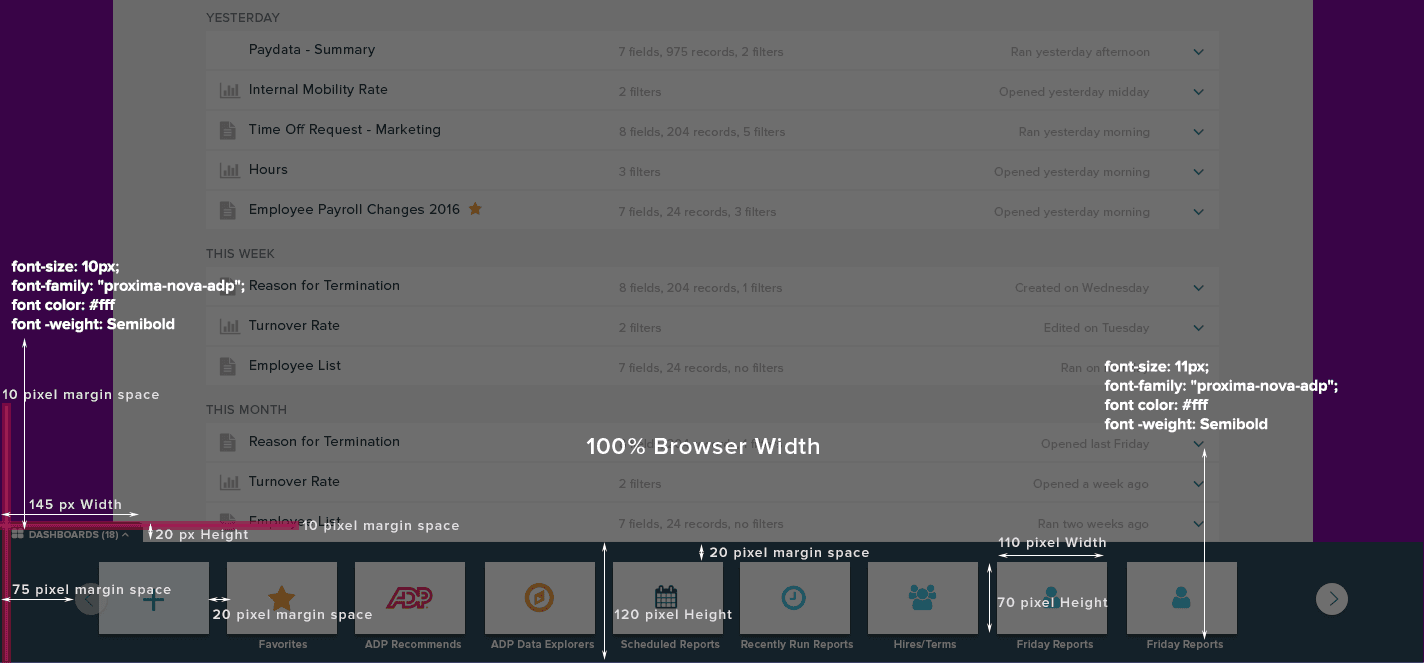
Task: Click document icon of Employee Payroll Changes 2016
Action: coord(228,210)
